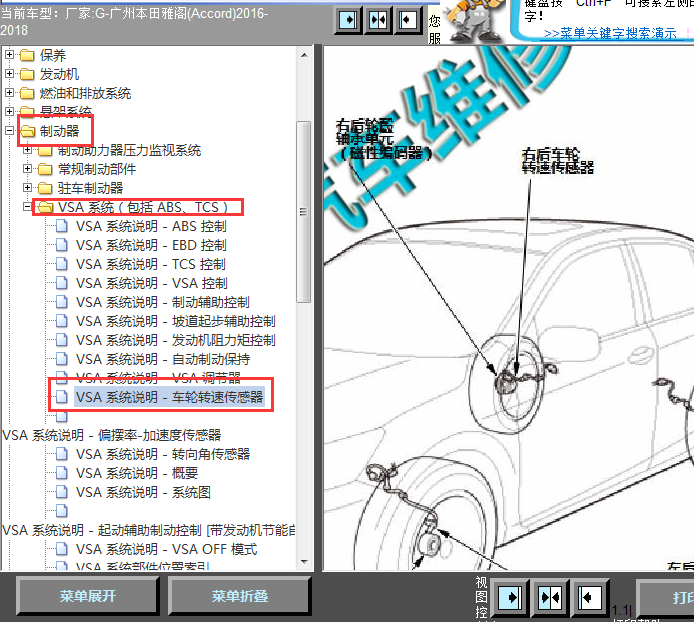694x622 pixels.
Task: Click document icon beside 制动辅助控制
Action: tap(62, 302)
